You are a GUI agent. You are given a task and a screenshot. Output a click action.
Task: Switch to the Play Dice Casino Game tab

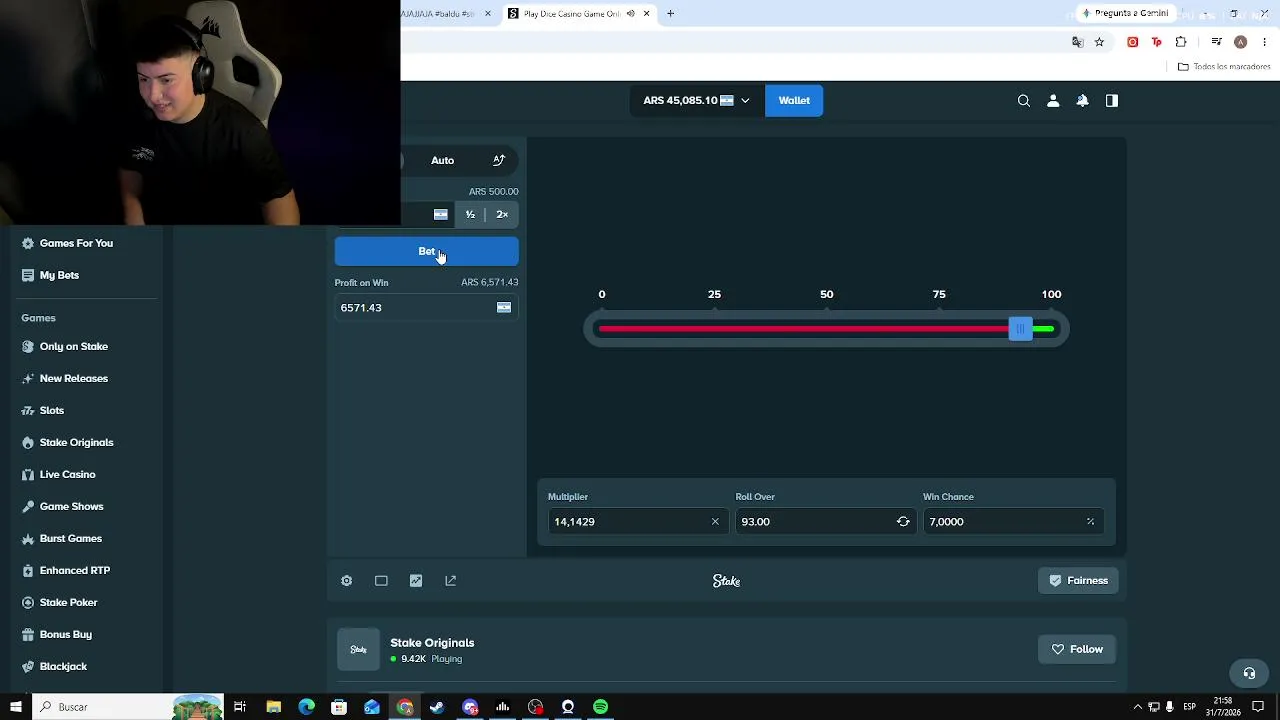coord(573,14)
